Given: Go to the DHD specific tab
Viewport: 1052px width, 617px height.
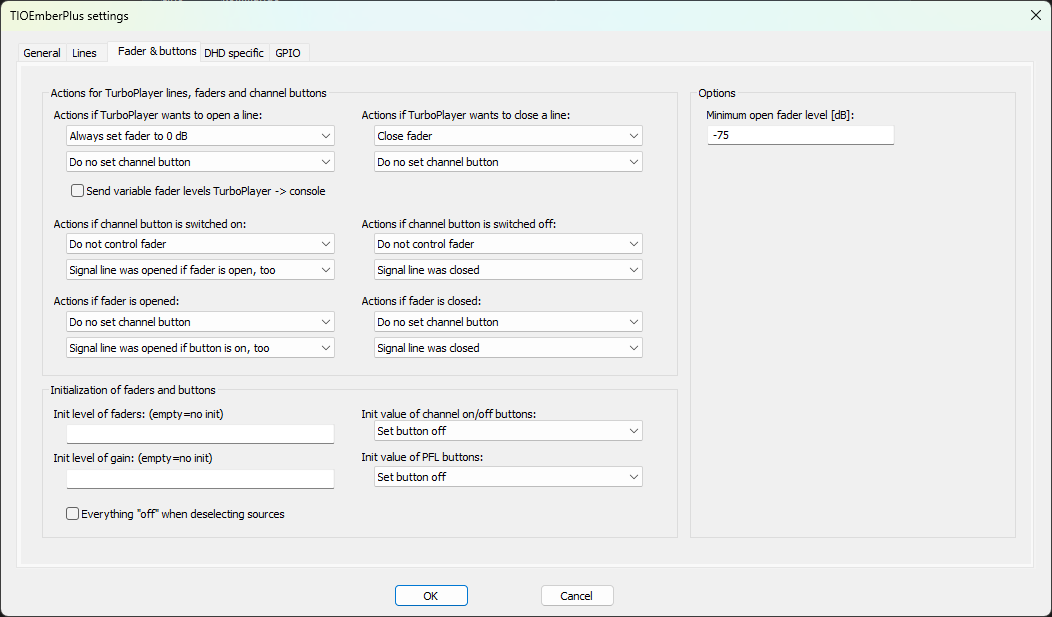Looking at the screenshot, I should click(x=234, y=53).
